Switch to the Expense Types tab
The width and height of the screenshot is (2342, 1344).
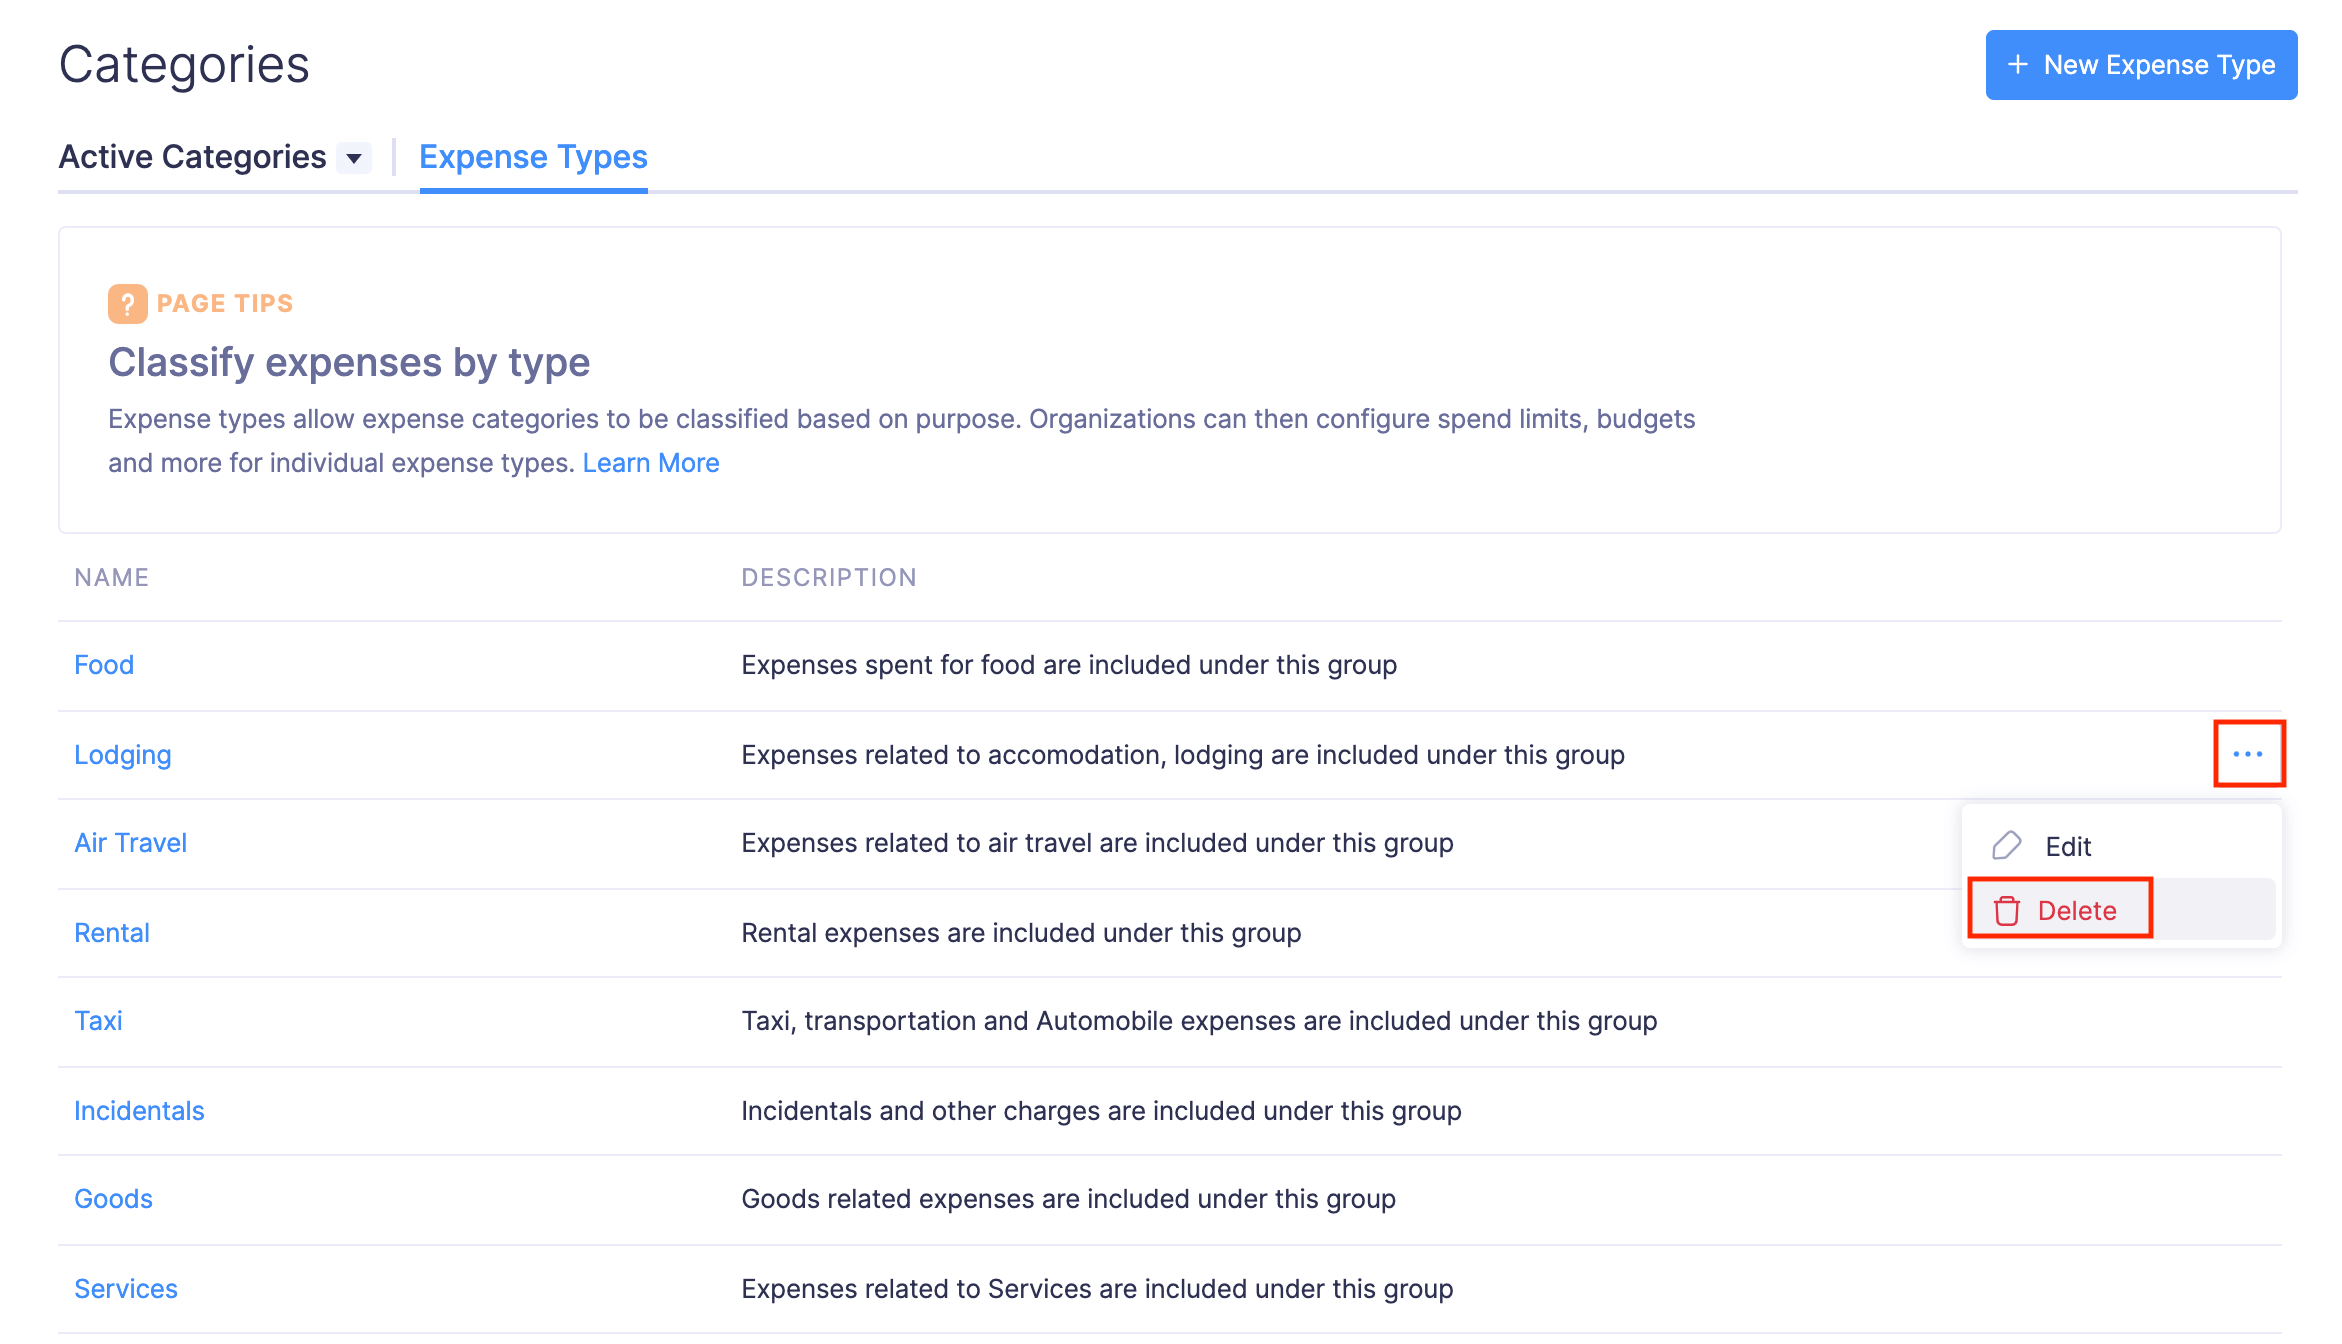(533, 157)
